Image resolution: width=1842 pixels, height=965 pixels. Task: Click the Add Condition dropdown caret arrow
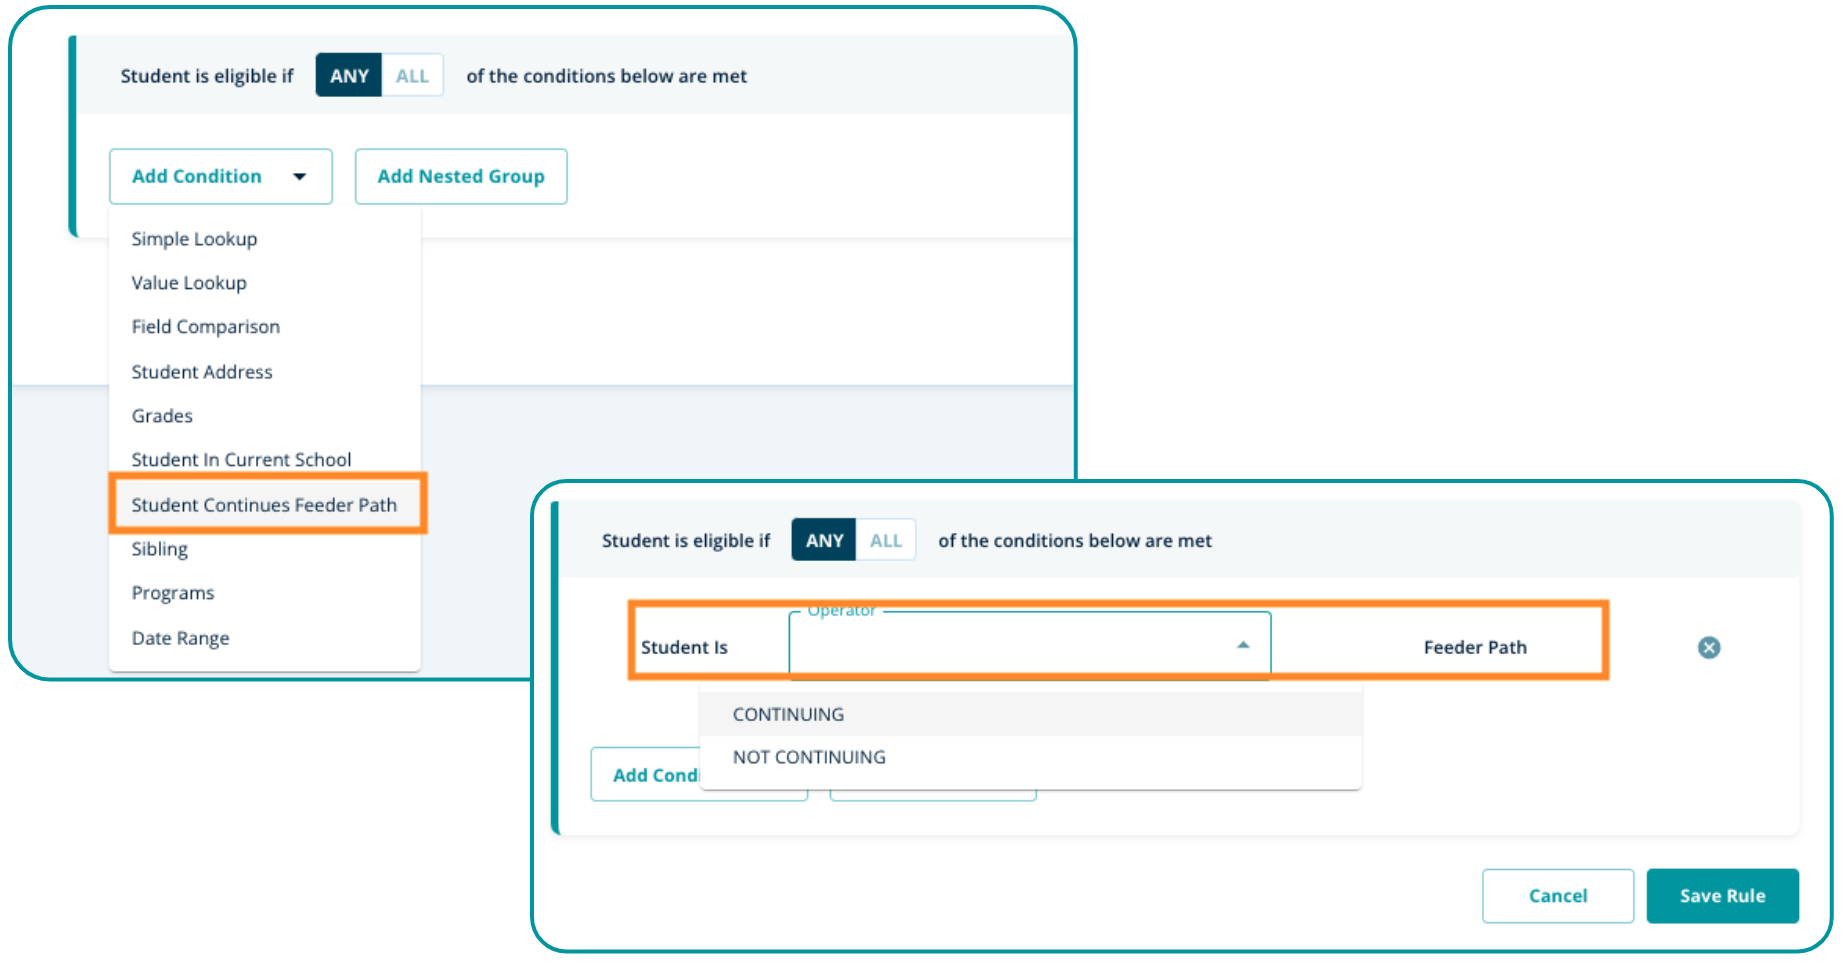[299, 177]
